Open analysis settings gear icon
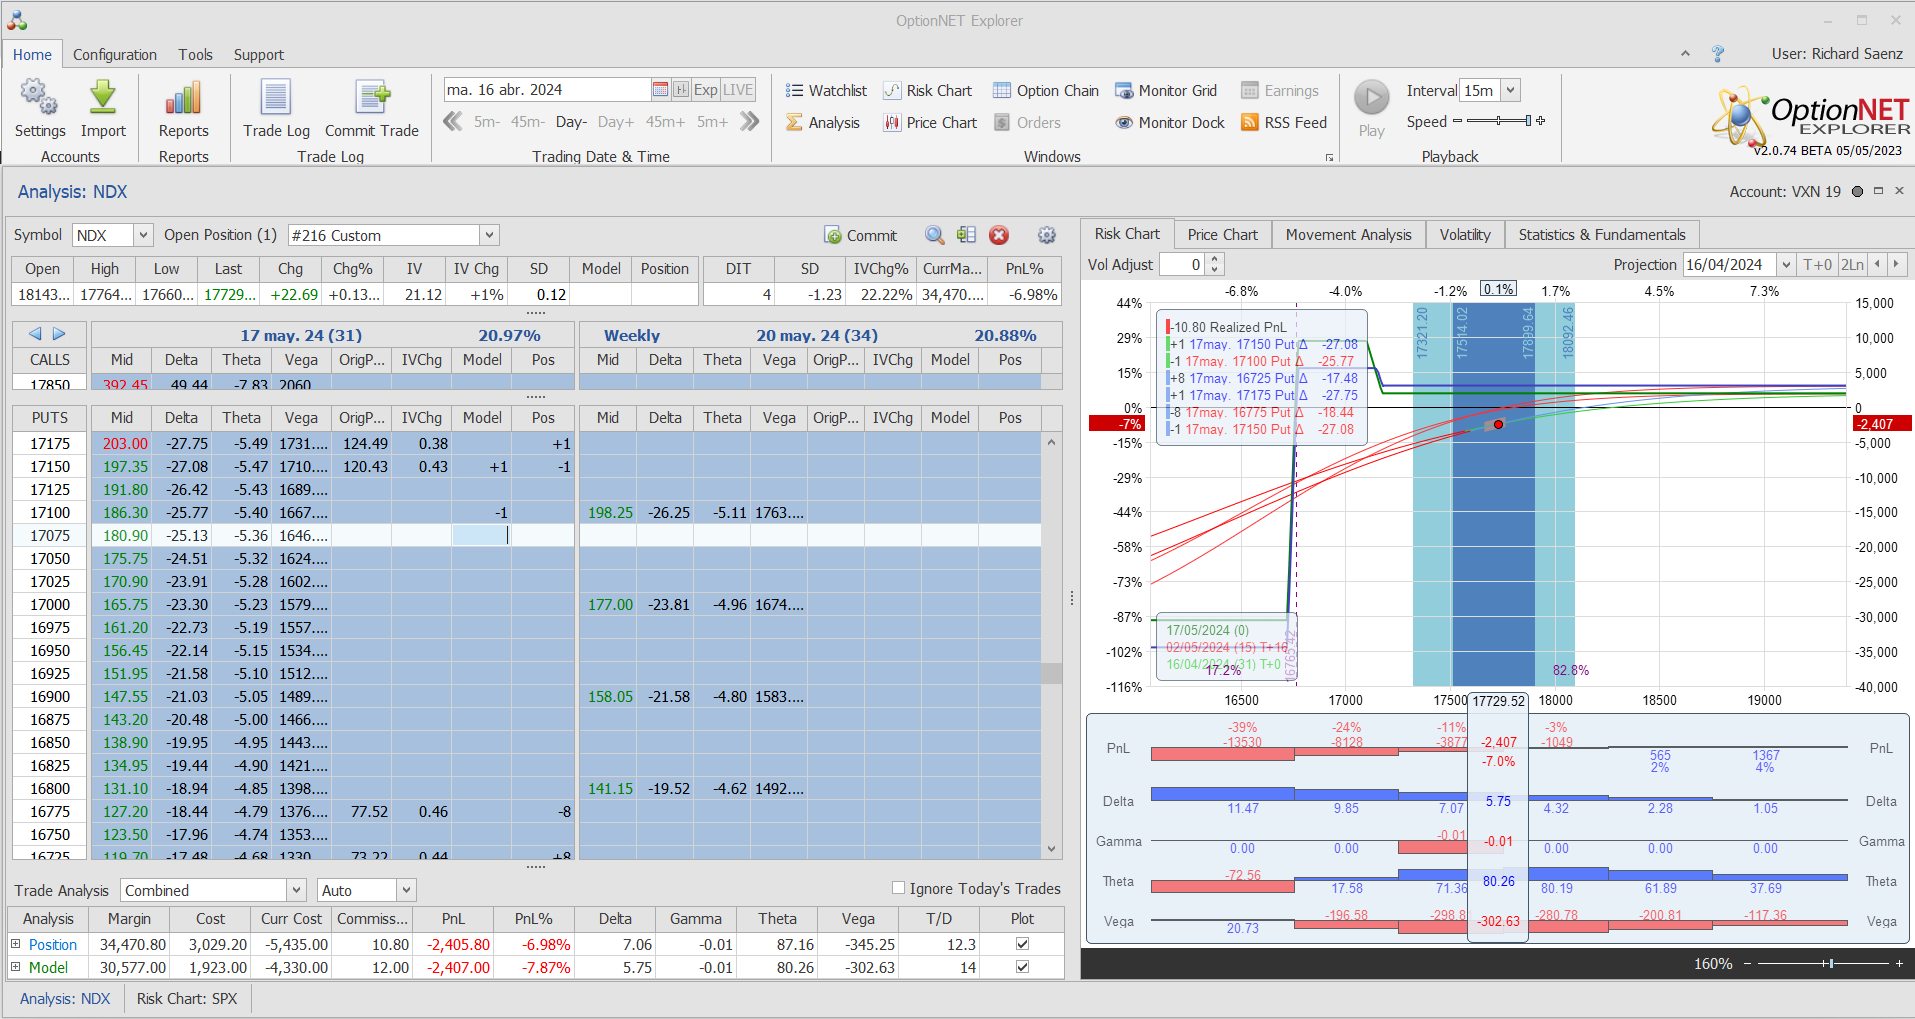This screenshot has width=1915, height=1019. coord(1047,235)
